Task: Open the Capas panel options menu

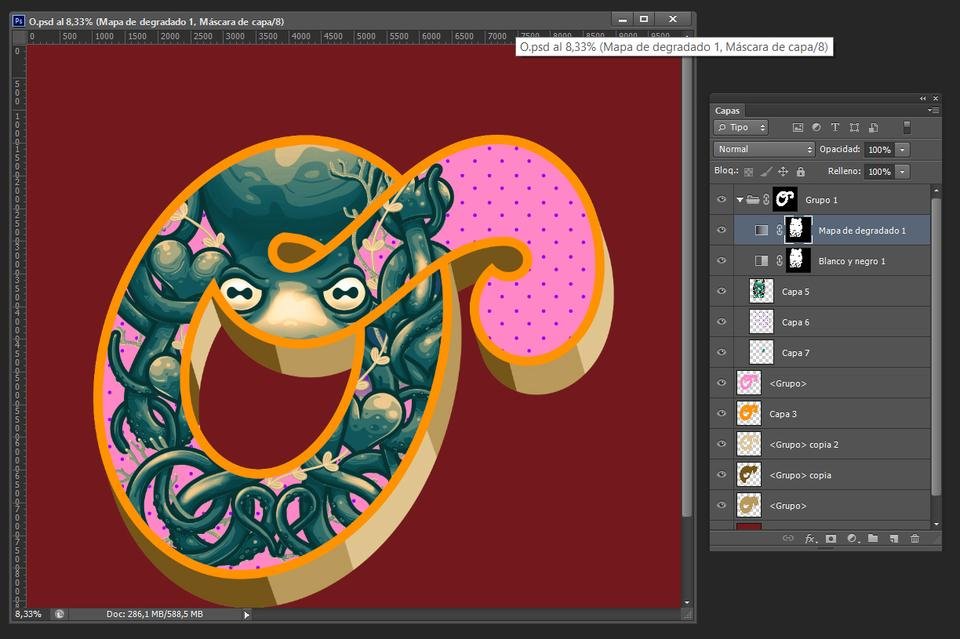Action: (x=933, y=111)
